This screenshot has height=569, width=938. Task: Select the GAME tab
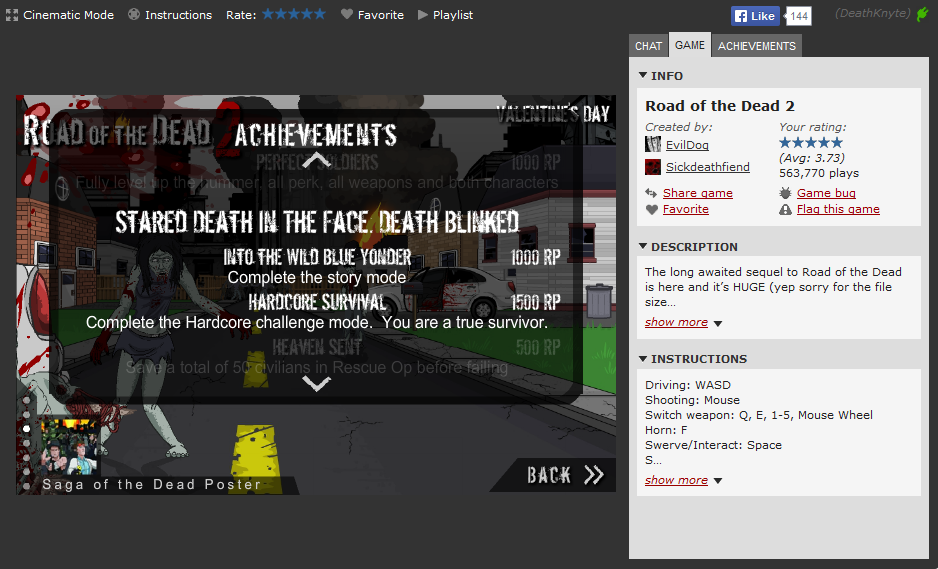(690, 45)
